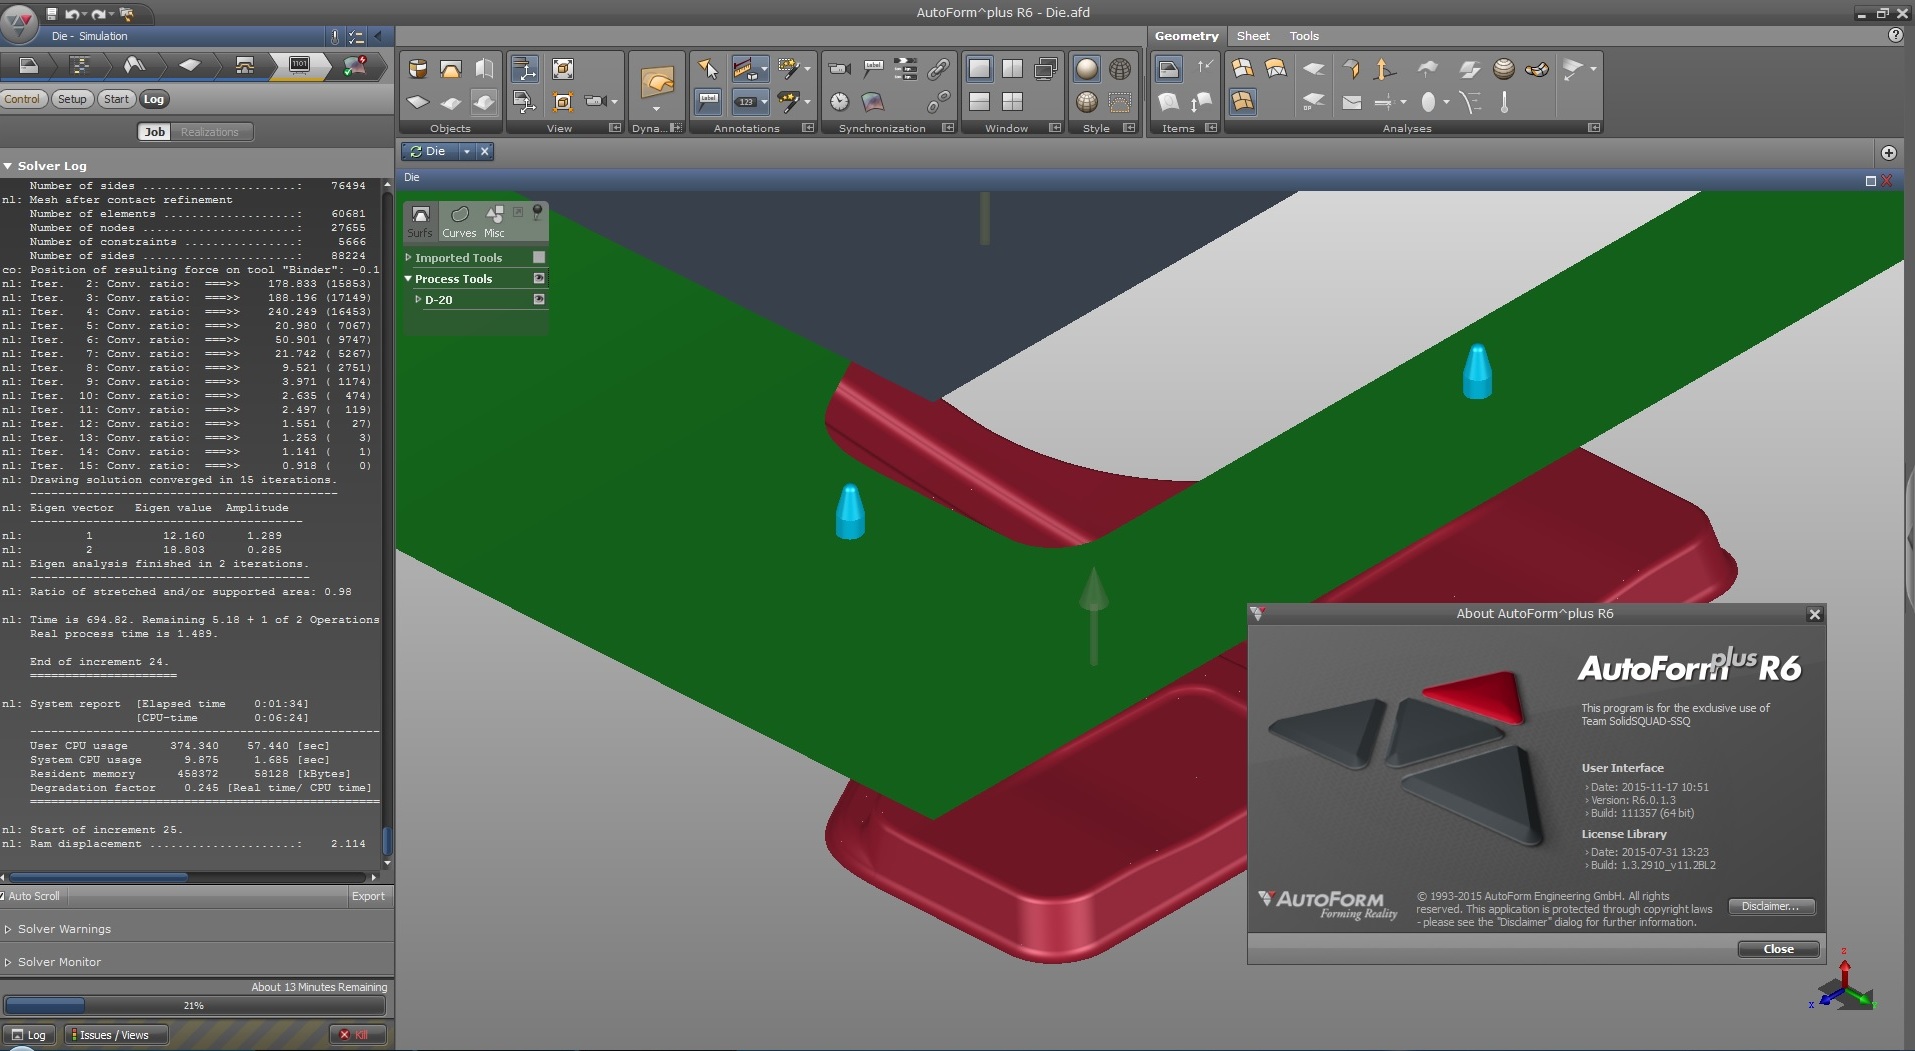1915x1051 pixels.
Task: Switch to the Sheet ribbon tab
Action: (1253, 36)
